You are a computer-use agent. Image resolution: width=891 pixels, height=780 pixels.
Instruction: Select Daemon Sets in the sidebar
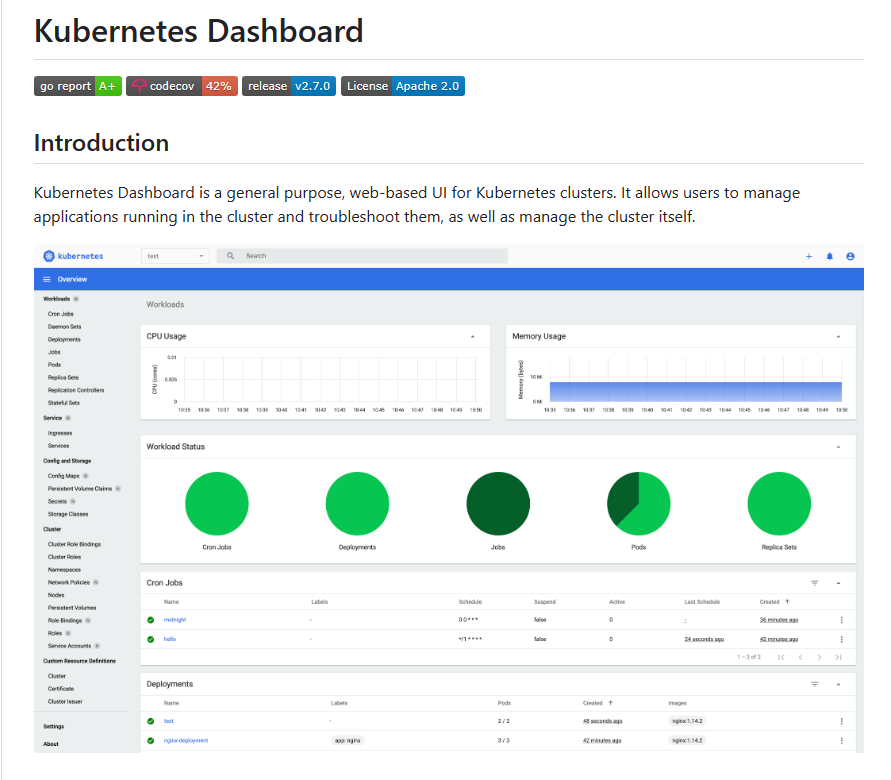[x=65, y=327]
